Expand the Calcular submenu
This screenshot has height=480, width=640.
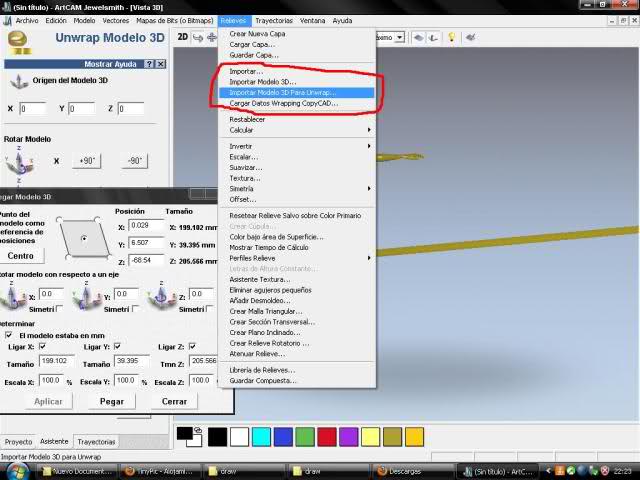tap(297, 130)
